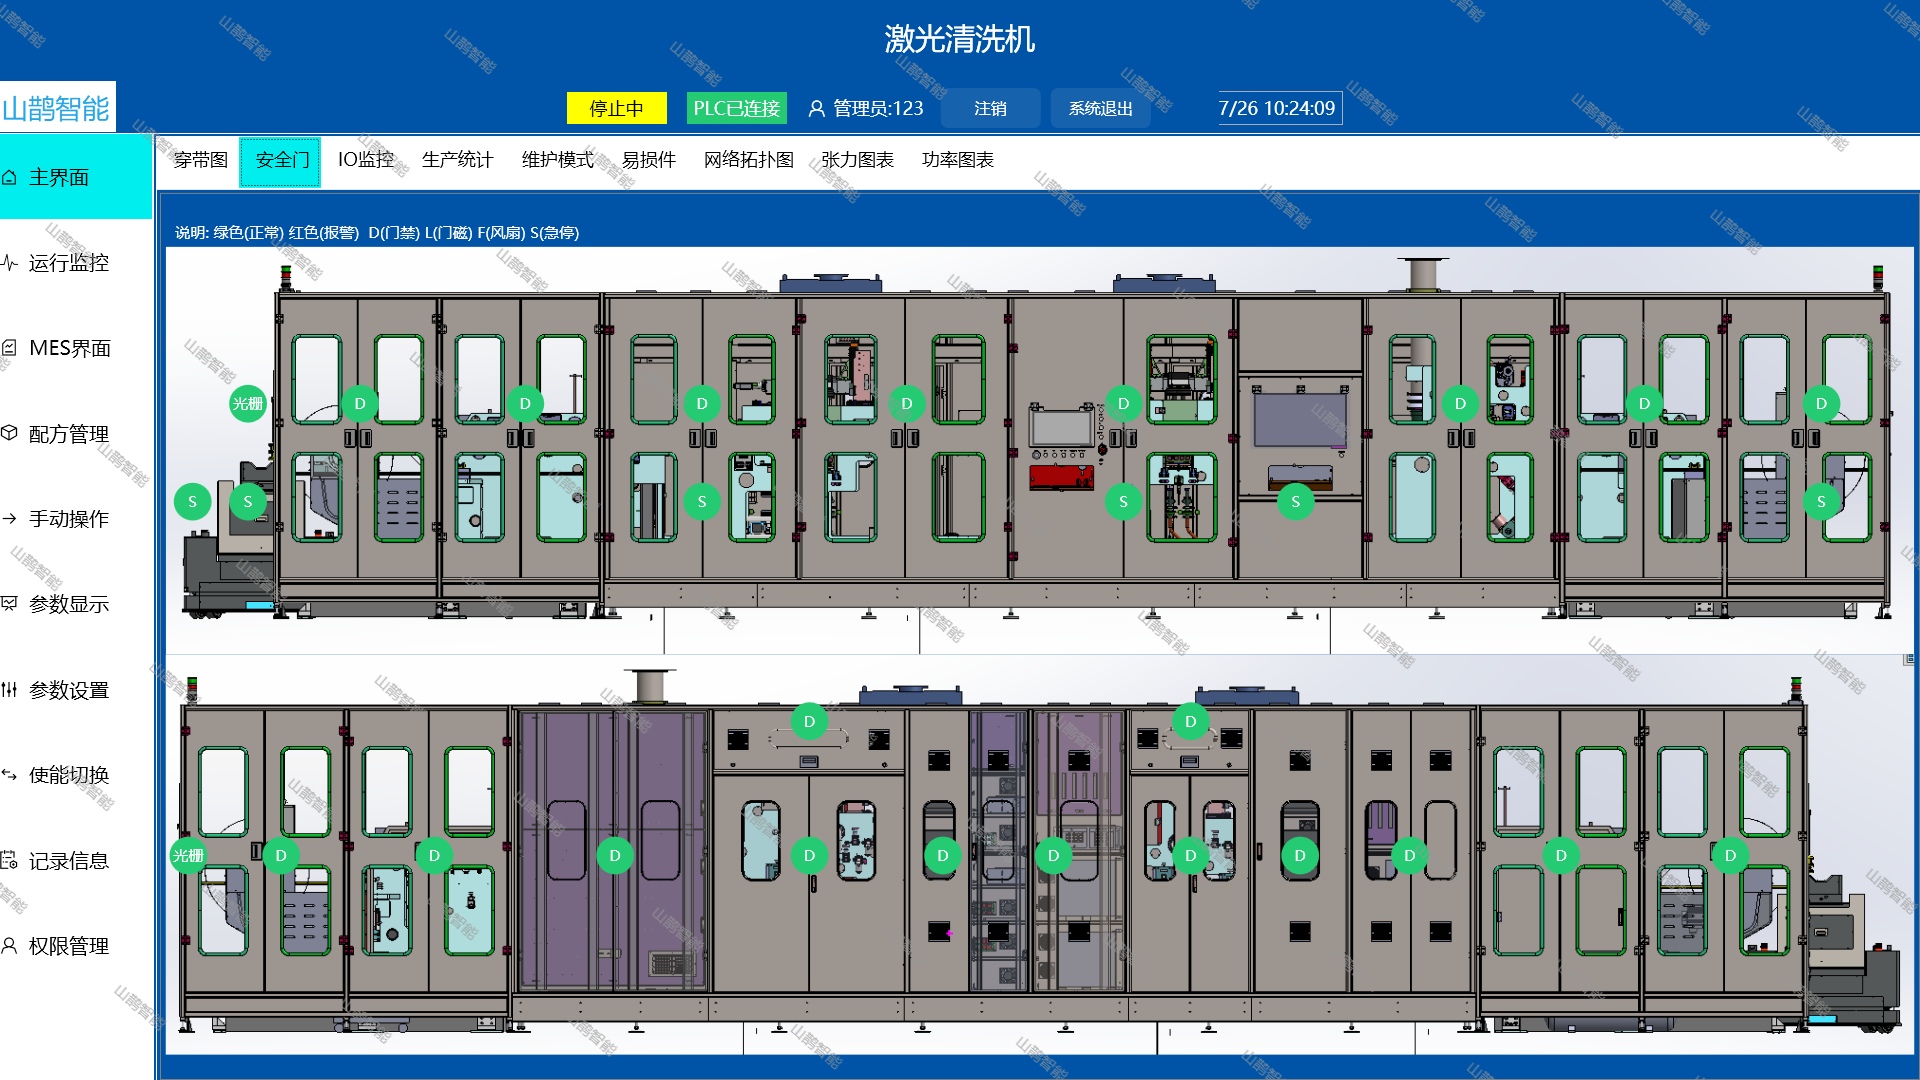The height and width of the screenshot is (1080, 1920).
Task: Select the 穿带图 tab
Action: (x=200, y=160)
